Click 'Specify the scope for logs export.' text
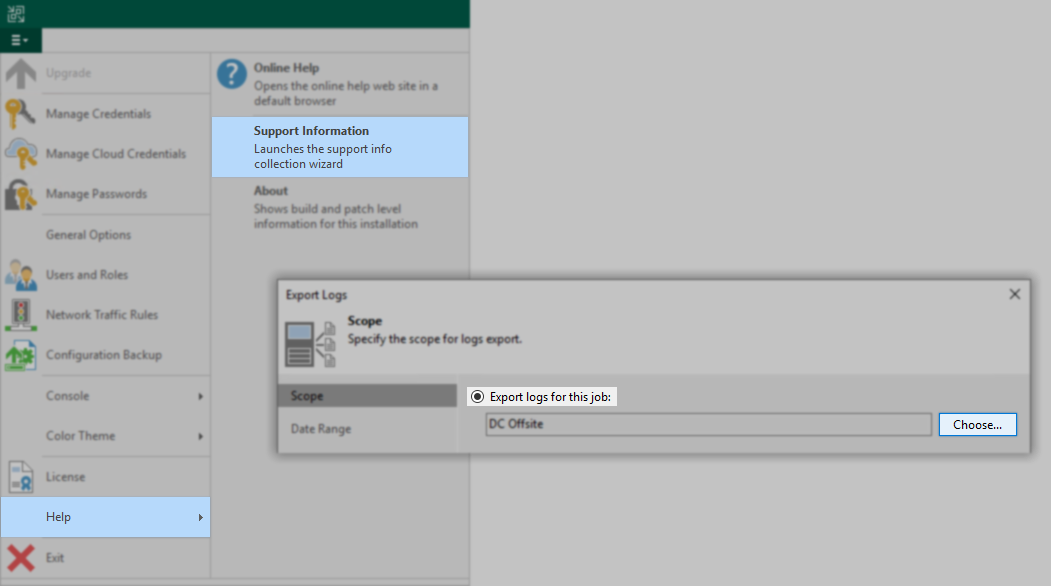 tap(434, 339)
